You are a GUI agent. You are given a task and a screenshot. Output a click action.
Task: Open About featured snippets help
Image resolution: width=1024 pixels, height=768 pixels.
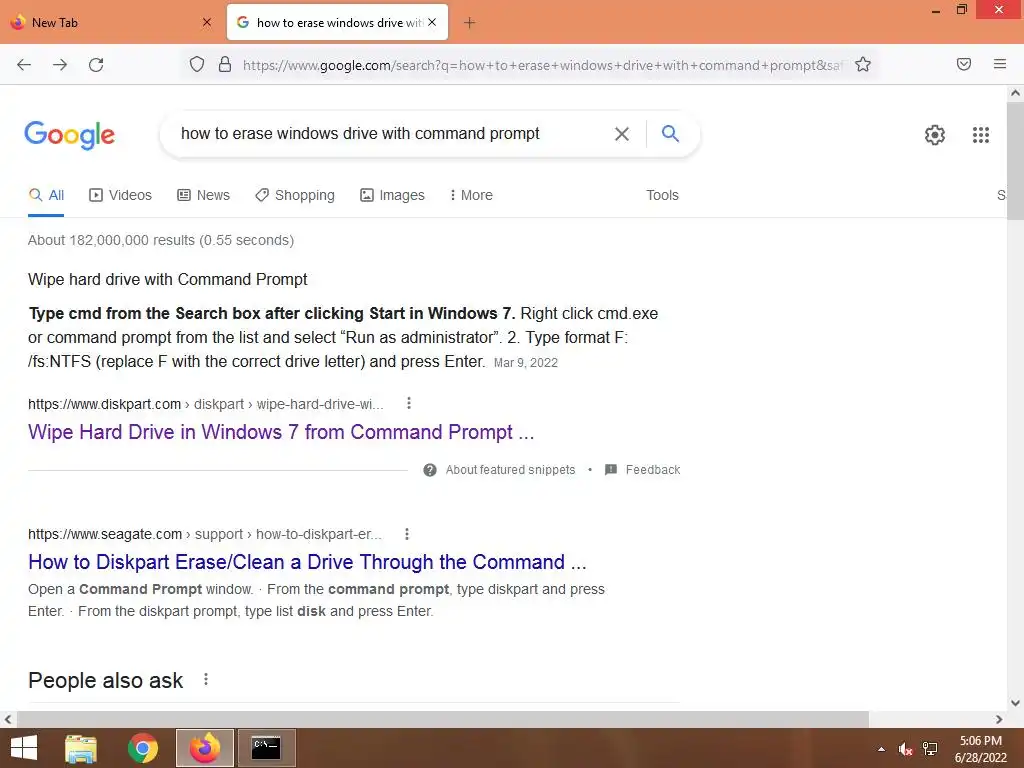coord(500,470)
